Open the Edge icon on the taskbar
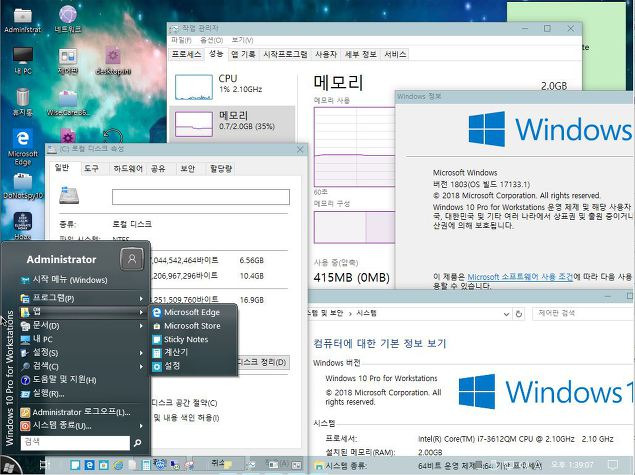The height and width of the screenshot is (475, 635). point(89,465)
